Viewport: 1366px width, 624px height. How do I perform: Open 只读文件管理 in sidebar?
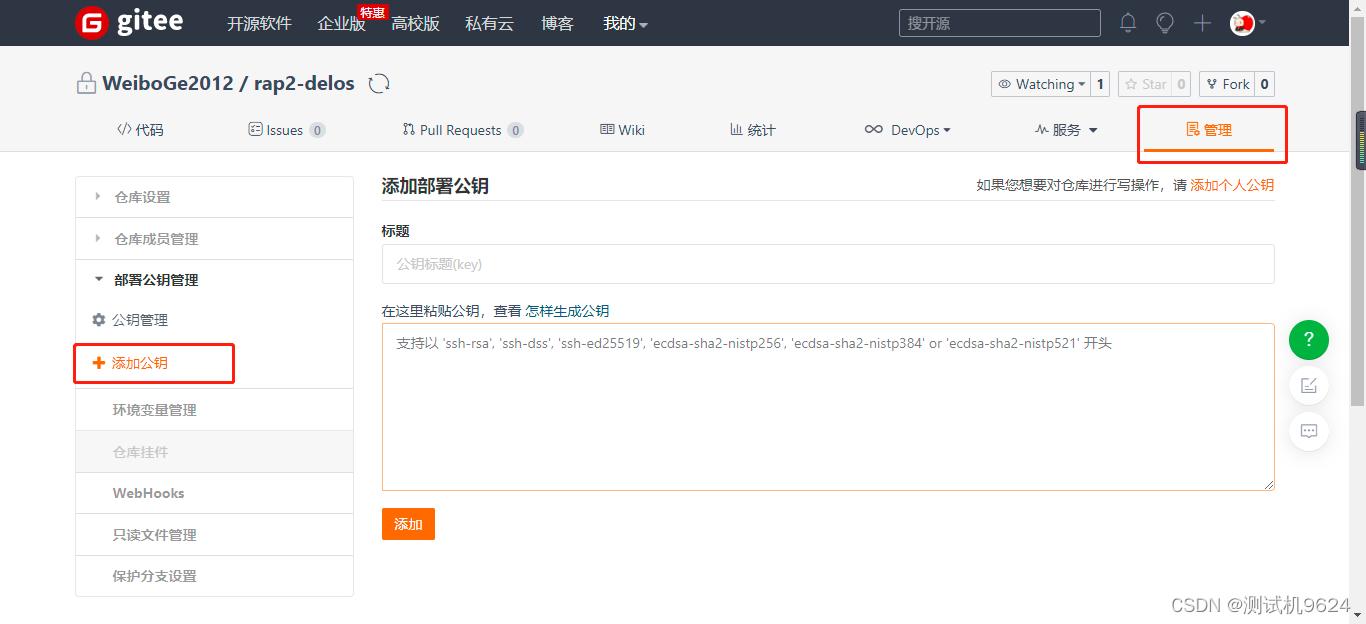[214, 535]
